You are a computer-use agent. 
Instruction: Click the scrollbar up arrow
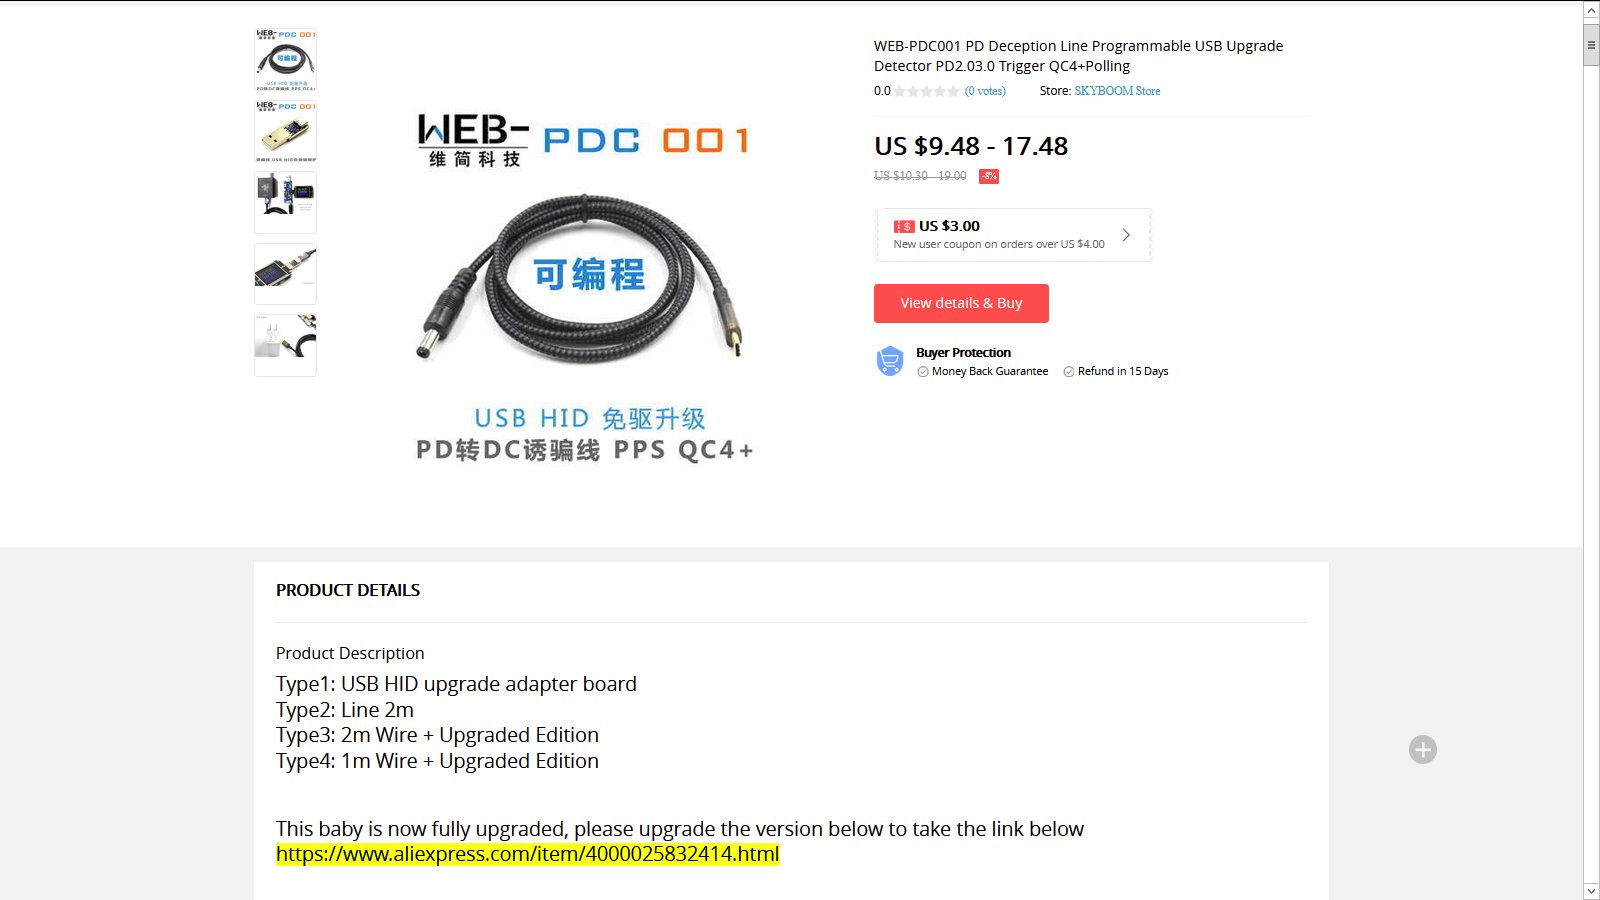tap(1591, 11)
